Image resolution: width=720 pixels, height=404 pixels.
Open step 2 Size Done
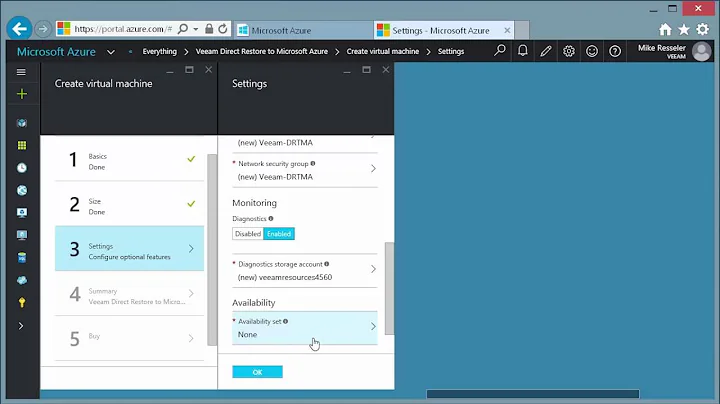[129, 204]
